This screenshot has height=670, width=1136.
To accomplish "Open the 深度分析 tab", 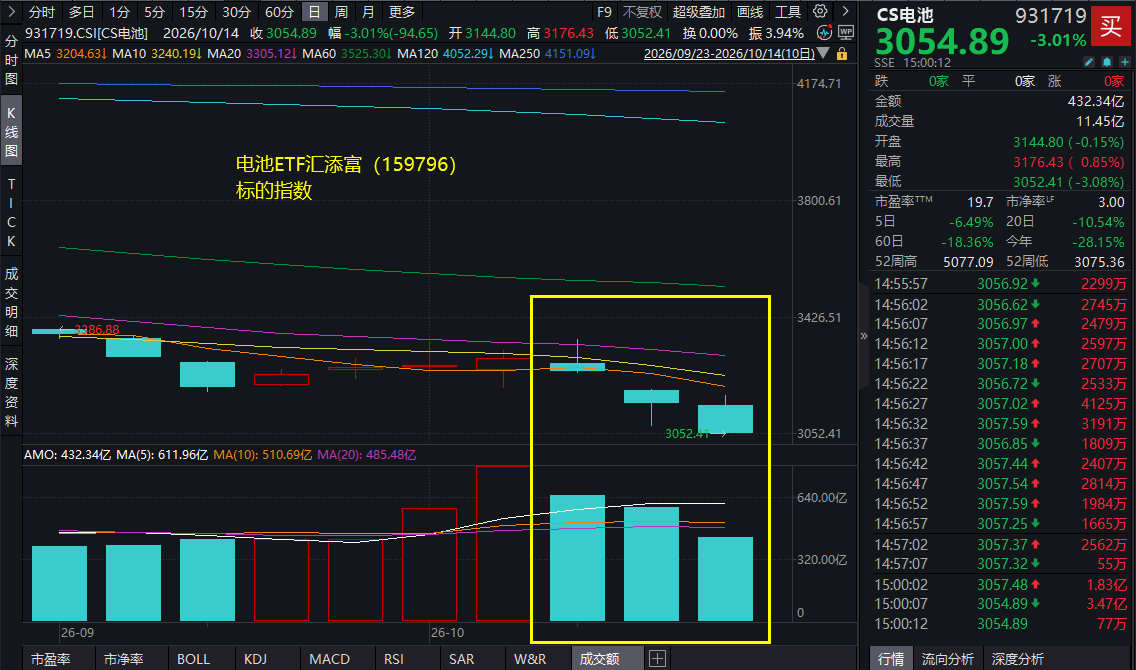I will point(1017,658).
